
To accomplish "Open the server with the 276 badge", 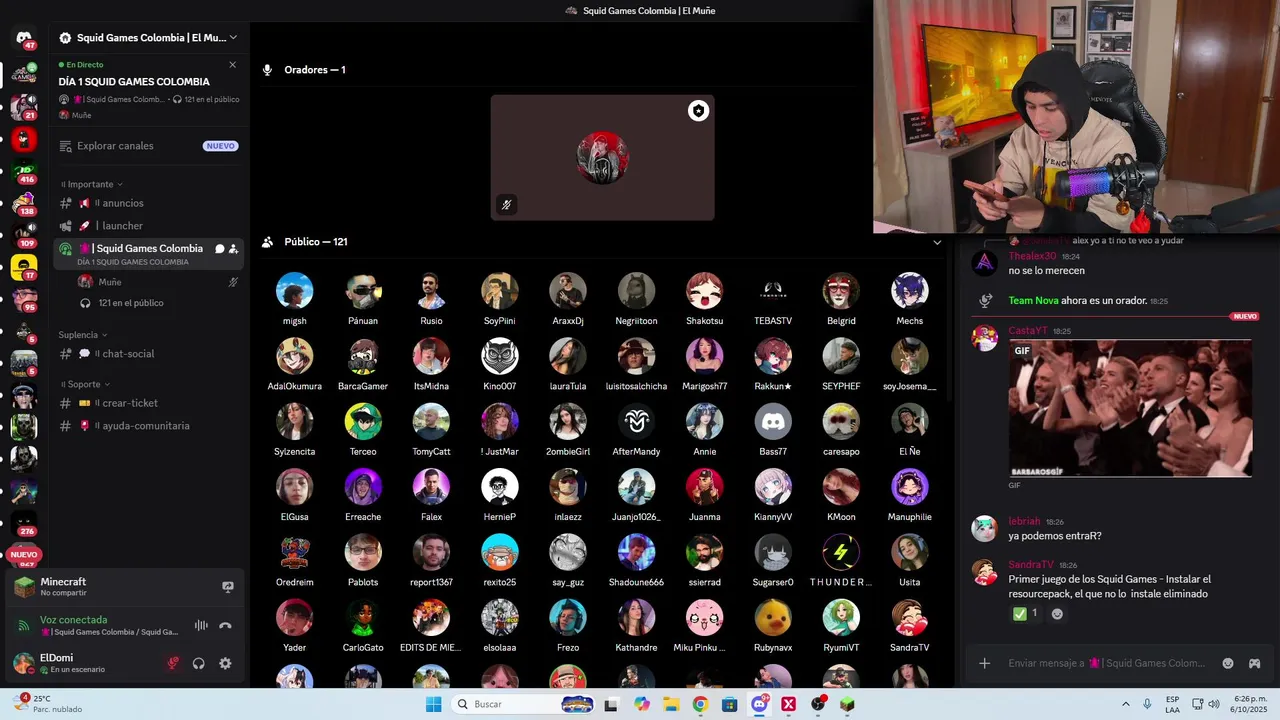I will pos(24,522).
